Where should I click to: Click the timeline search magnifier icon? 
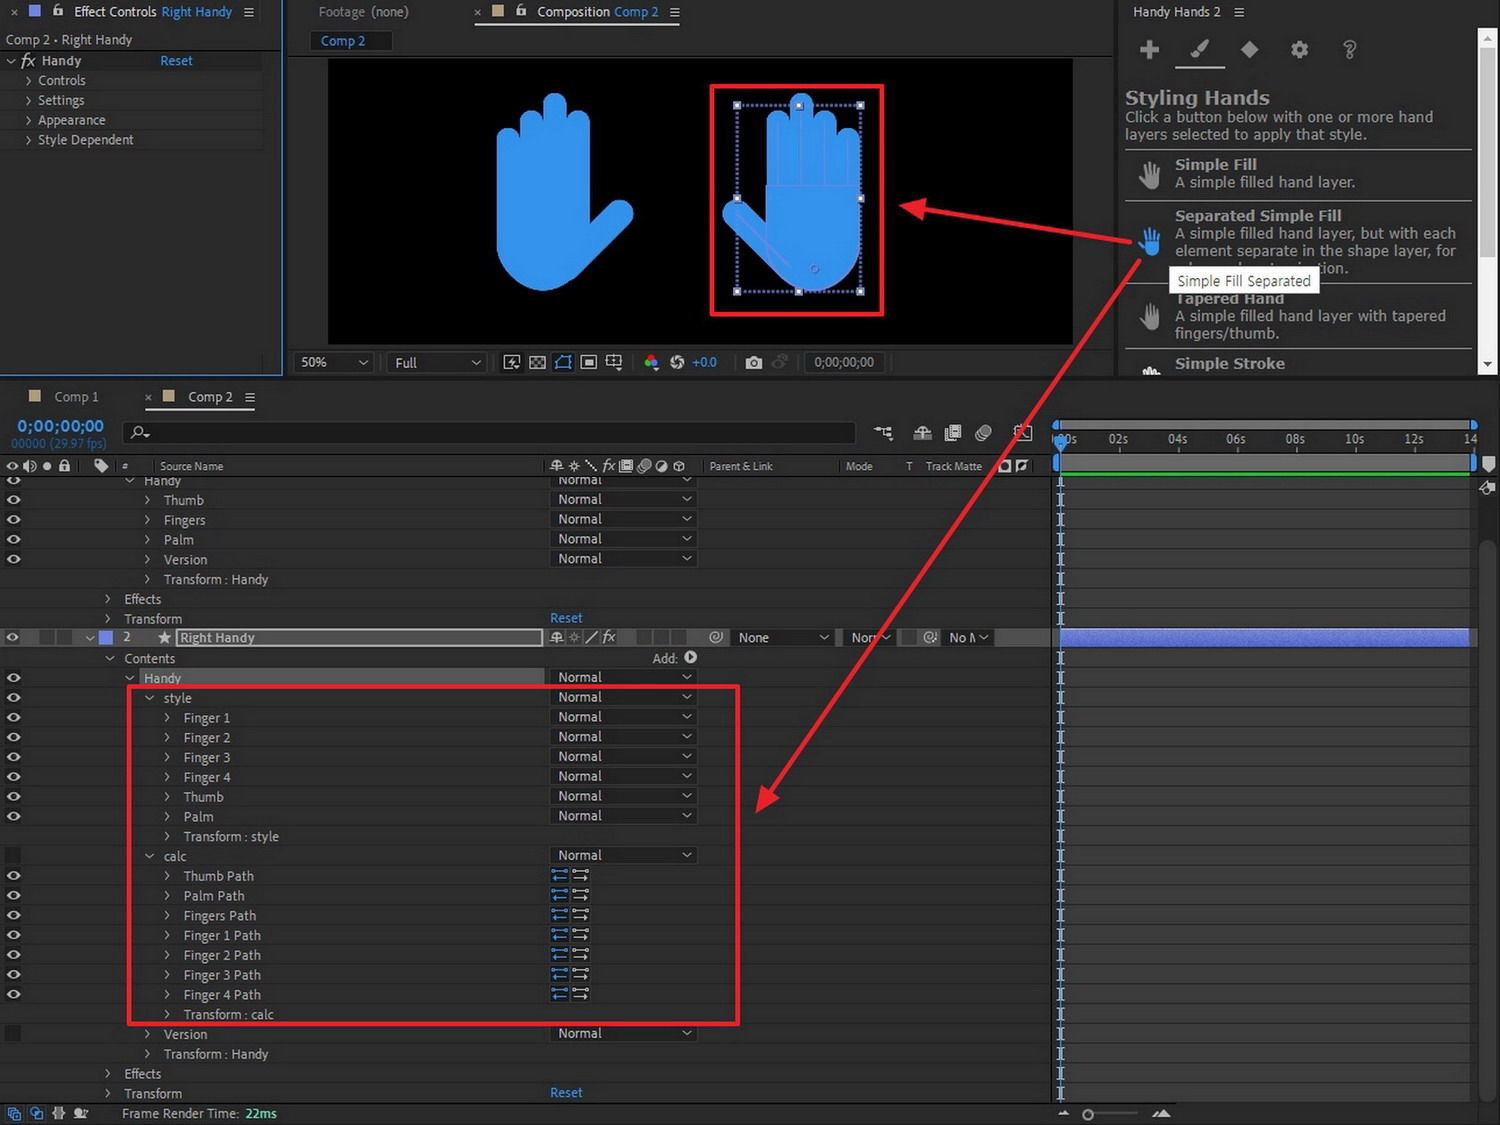pos(140,432)
